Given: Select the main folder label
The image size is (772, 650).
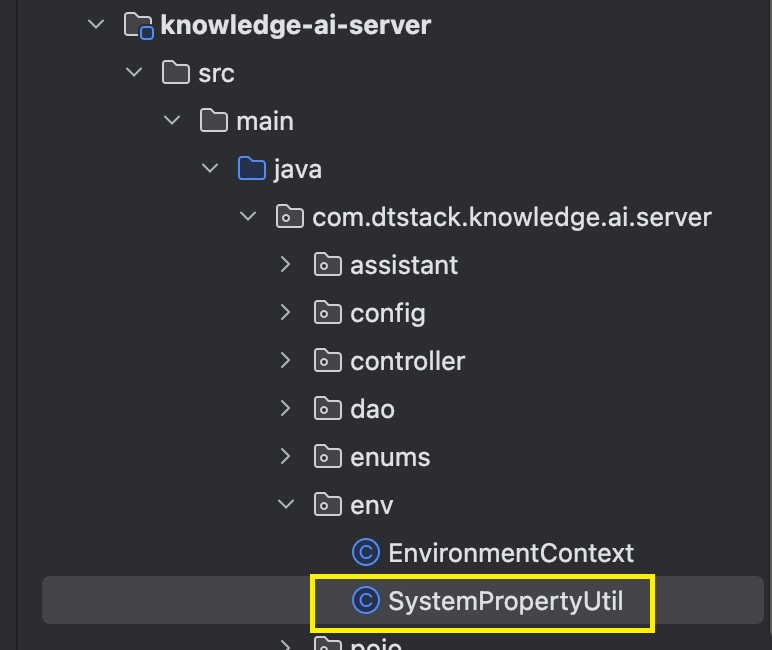Looking at the screenshot, I should 265,121.
